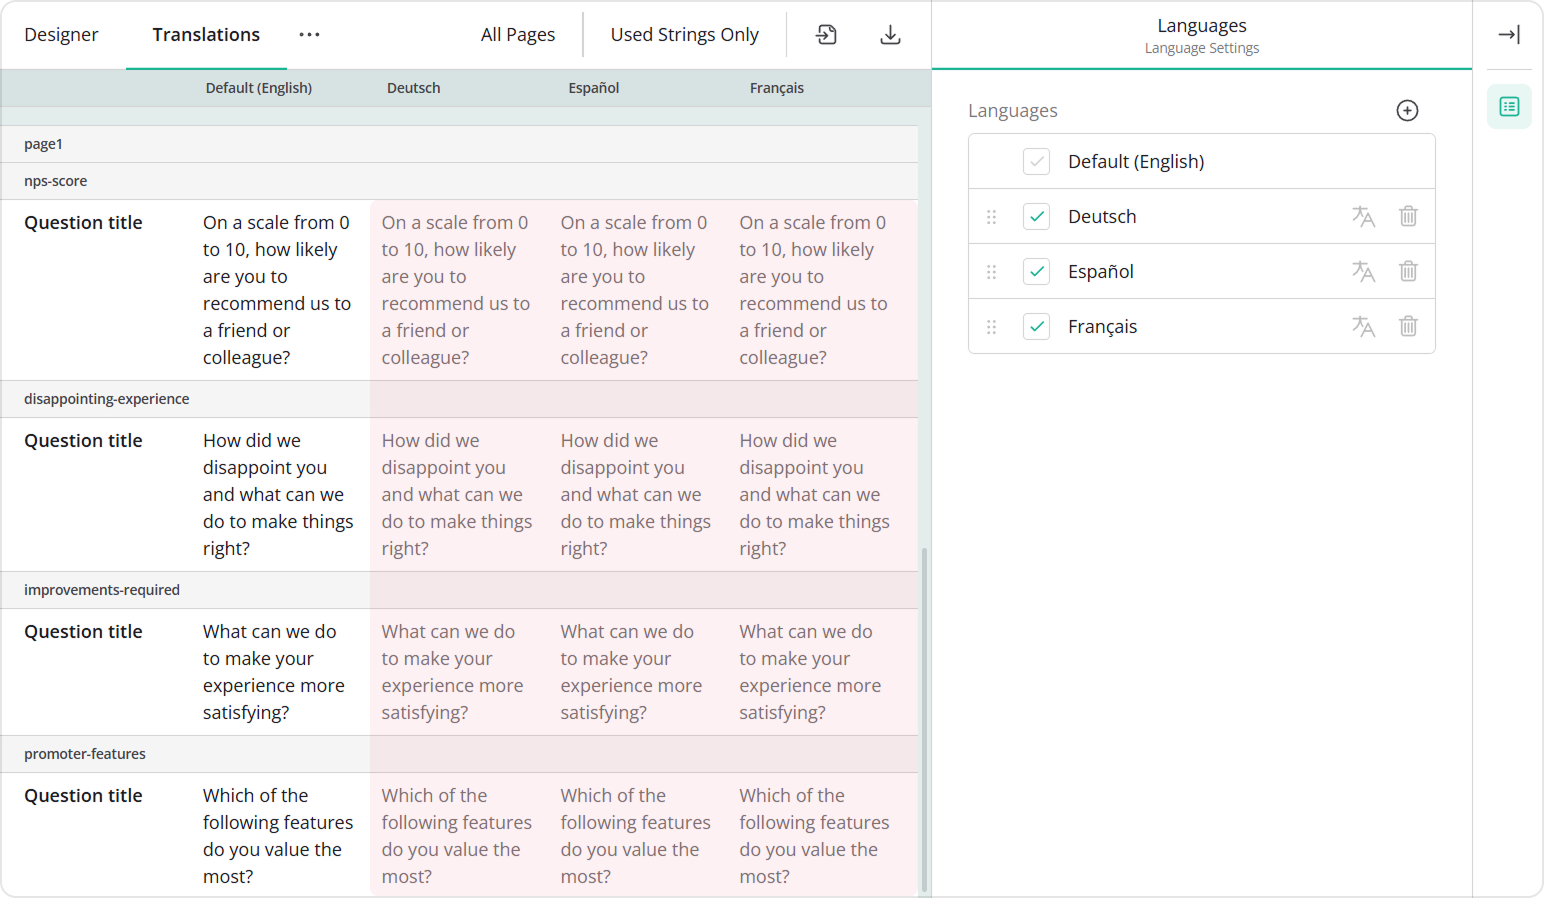Open the Used Strings Only dropdown

(684, 34)
